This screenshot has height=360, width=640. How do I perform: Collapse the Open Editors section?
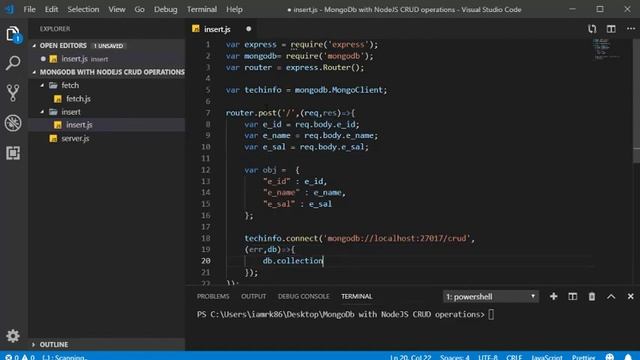34,45
